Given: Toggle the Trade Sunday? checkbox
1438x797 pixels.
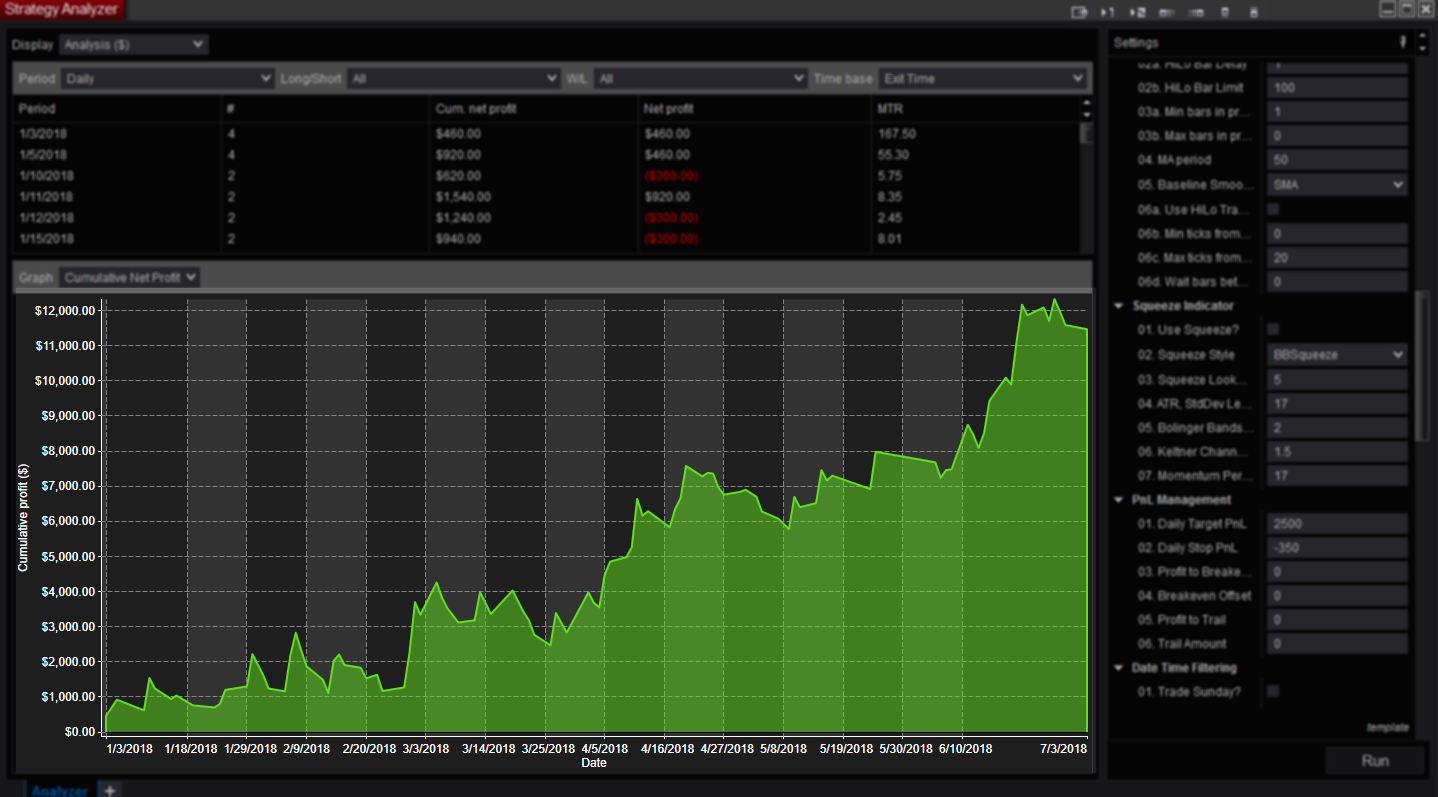Looking at the screenshot, I should [x=1273, y=691].
